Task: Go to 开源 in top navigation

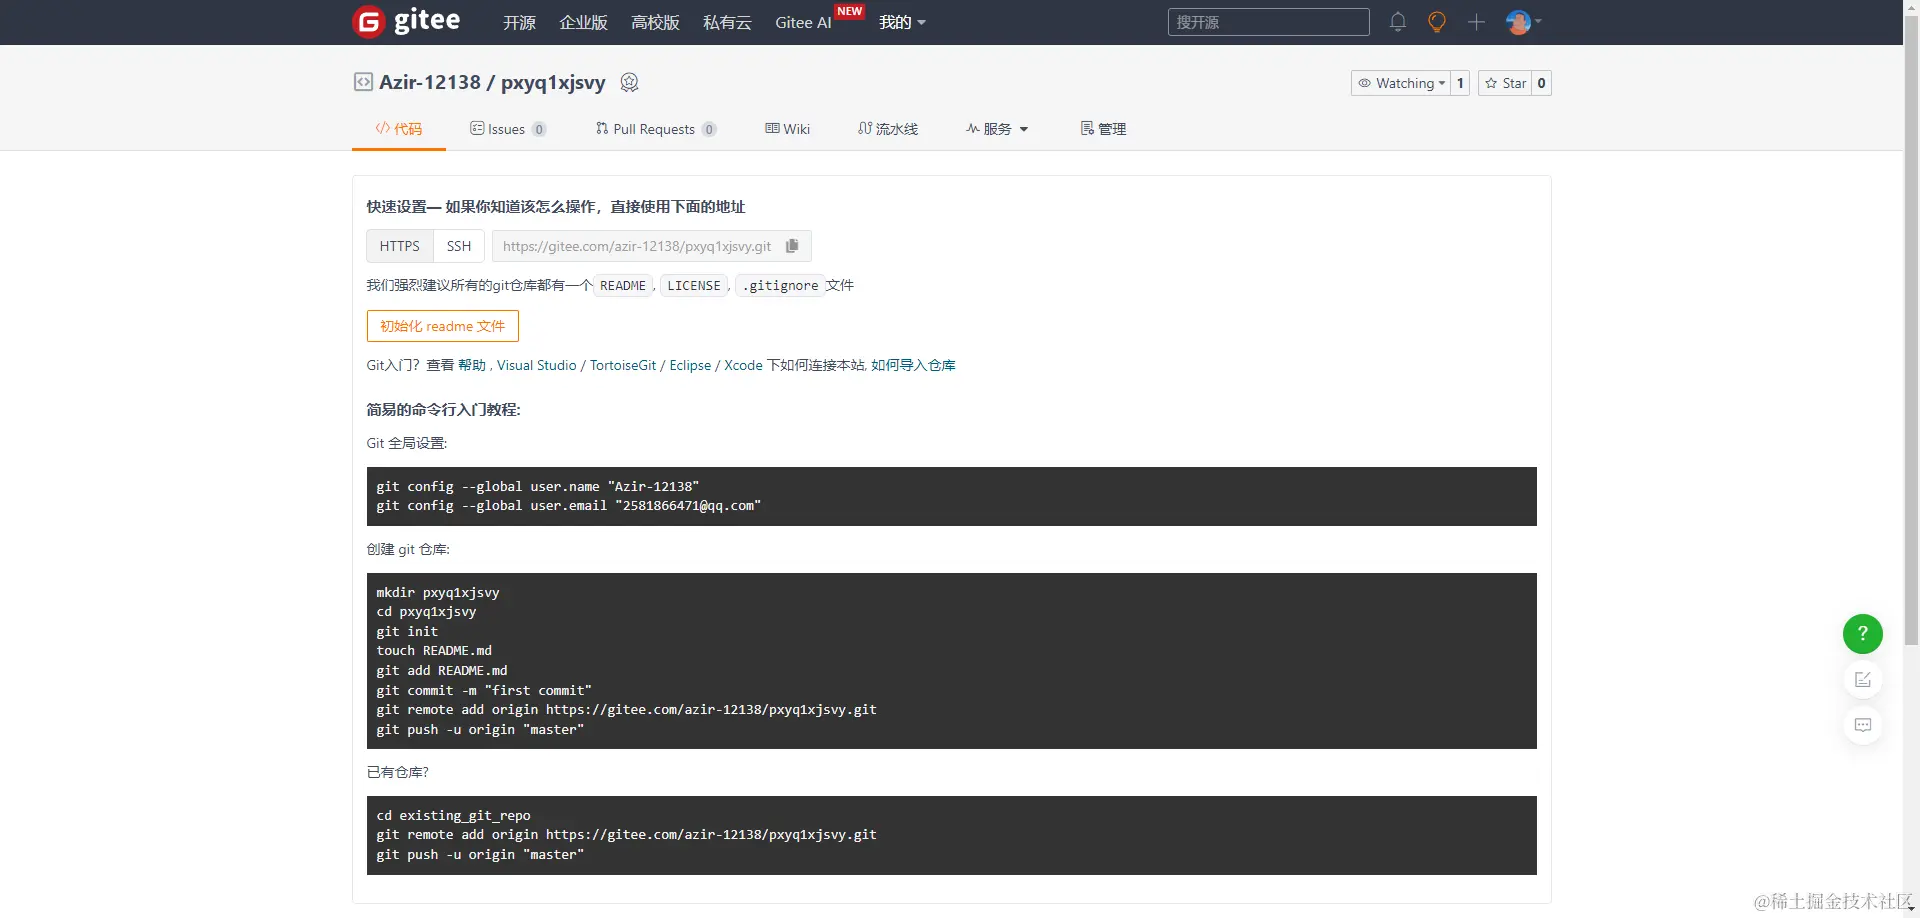Action: (519, 22)
